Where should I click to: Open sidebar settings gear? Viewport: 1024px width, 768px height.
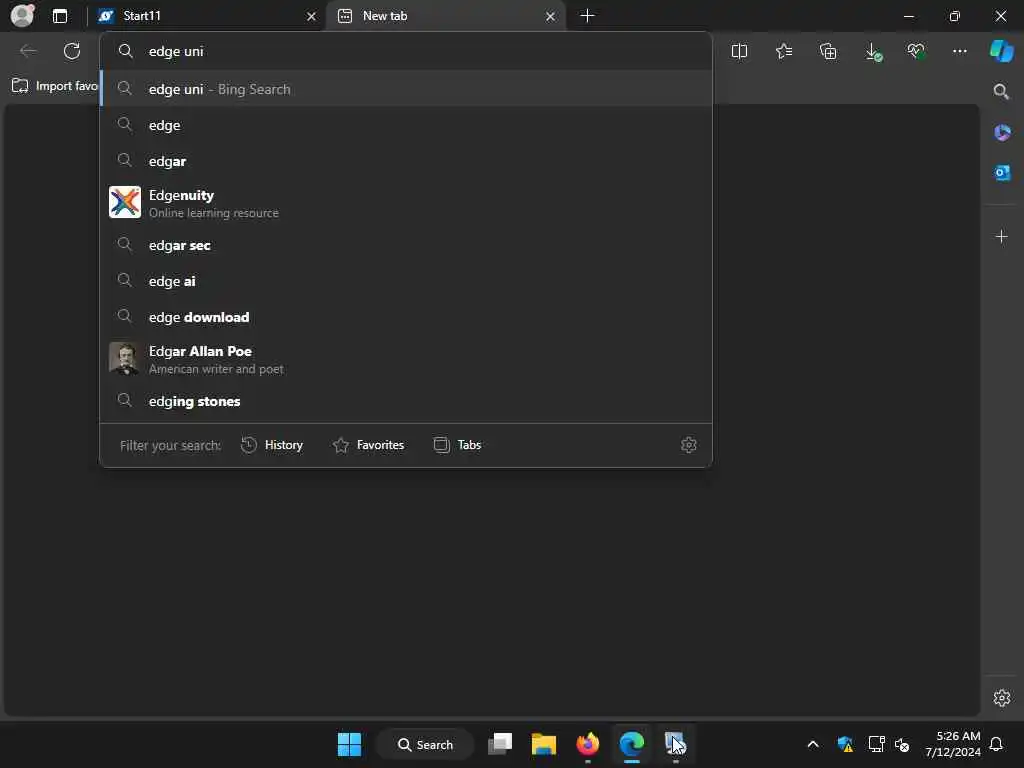1001,698
